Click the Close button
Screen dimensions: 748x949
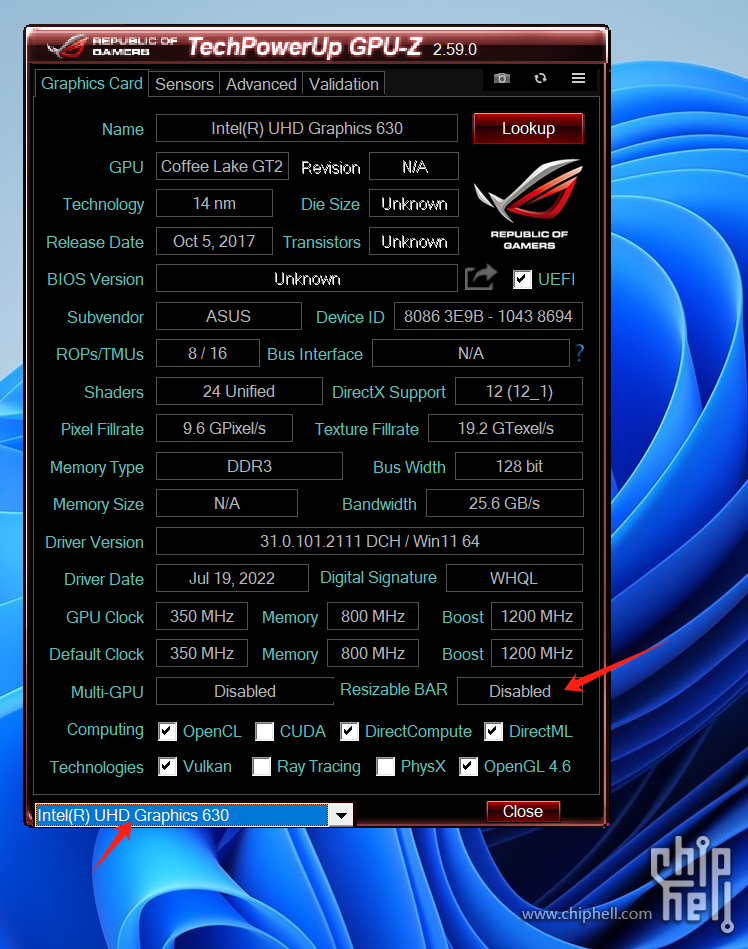(523, 811)
